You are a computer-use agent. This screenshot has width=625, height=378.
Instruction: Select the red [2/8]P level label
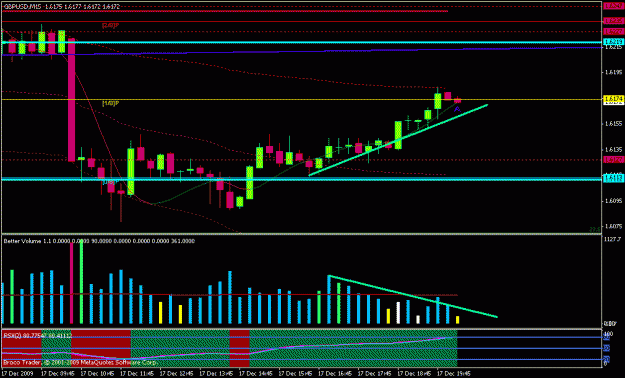[110, 25]
